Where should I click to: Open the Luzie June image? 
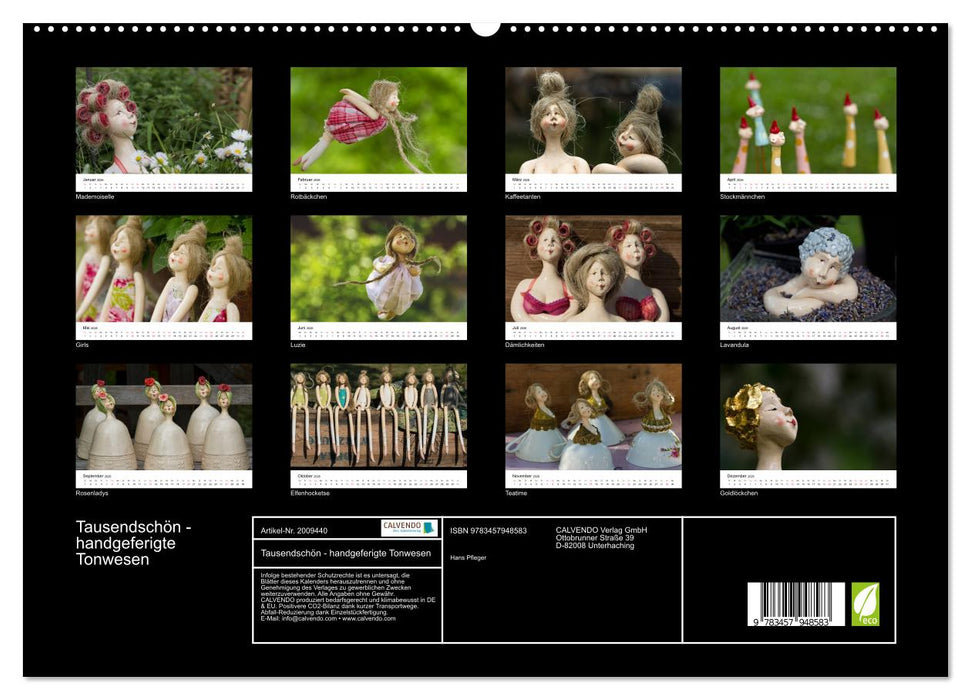[378, 269]
